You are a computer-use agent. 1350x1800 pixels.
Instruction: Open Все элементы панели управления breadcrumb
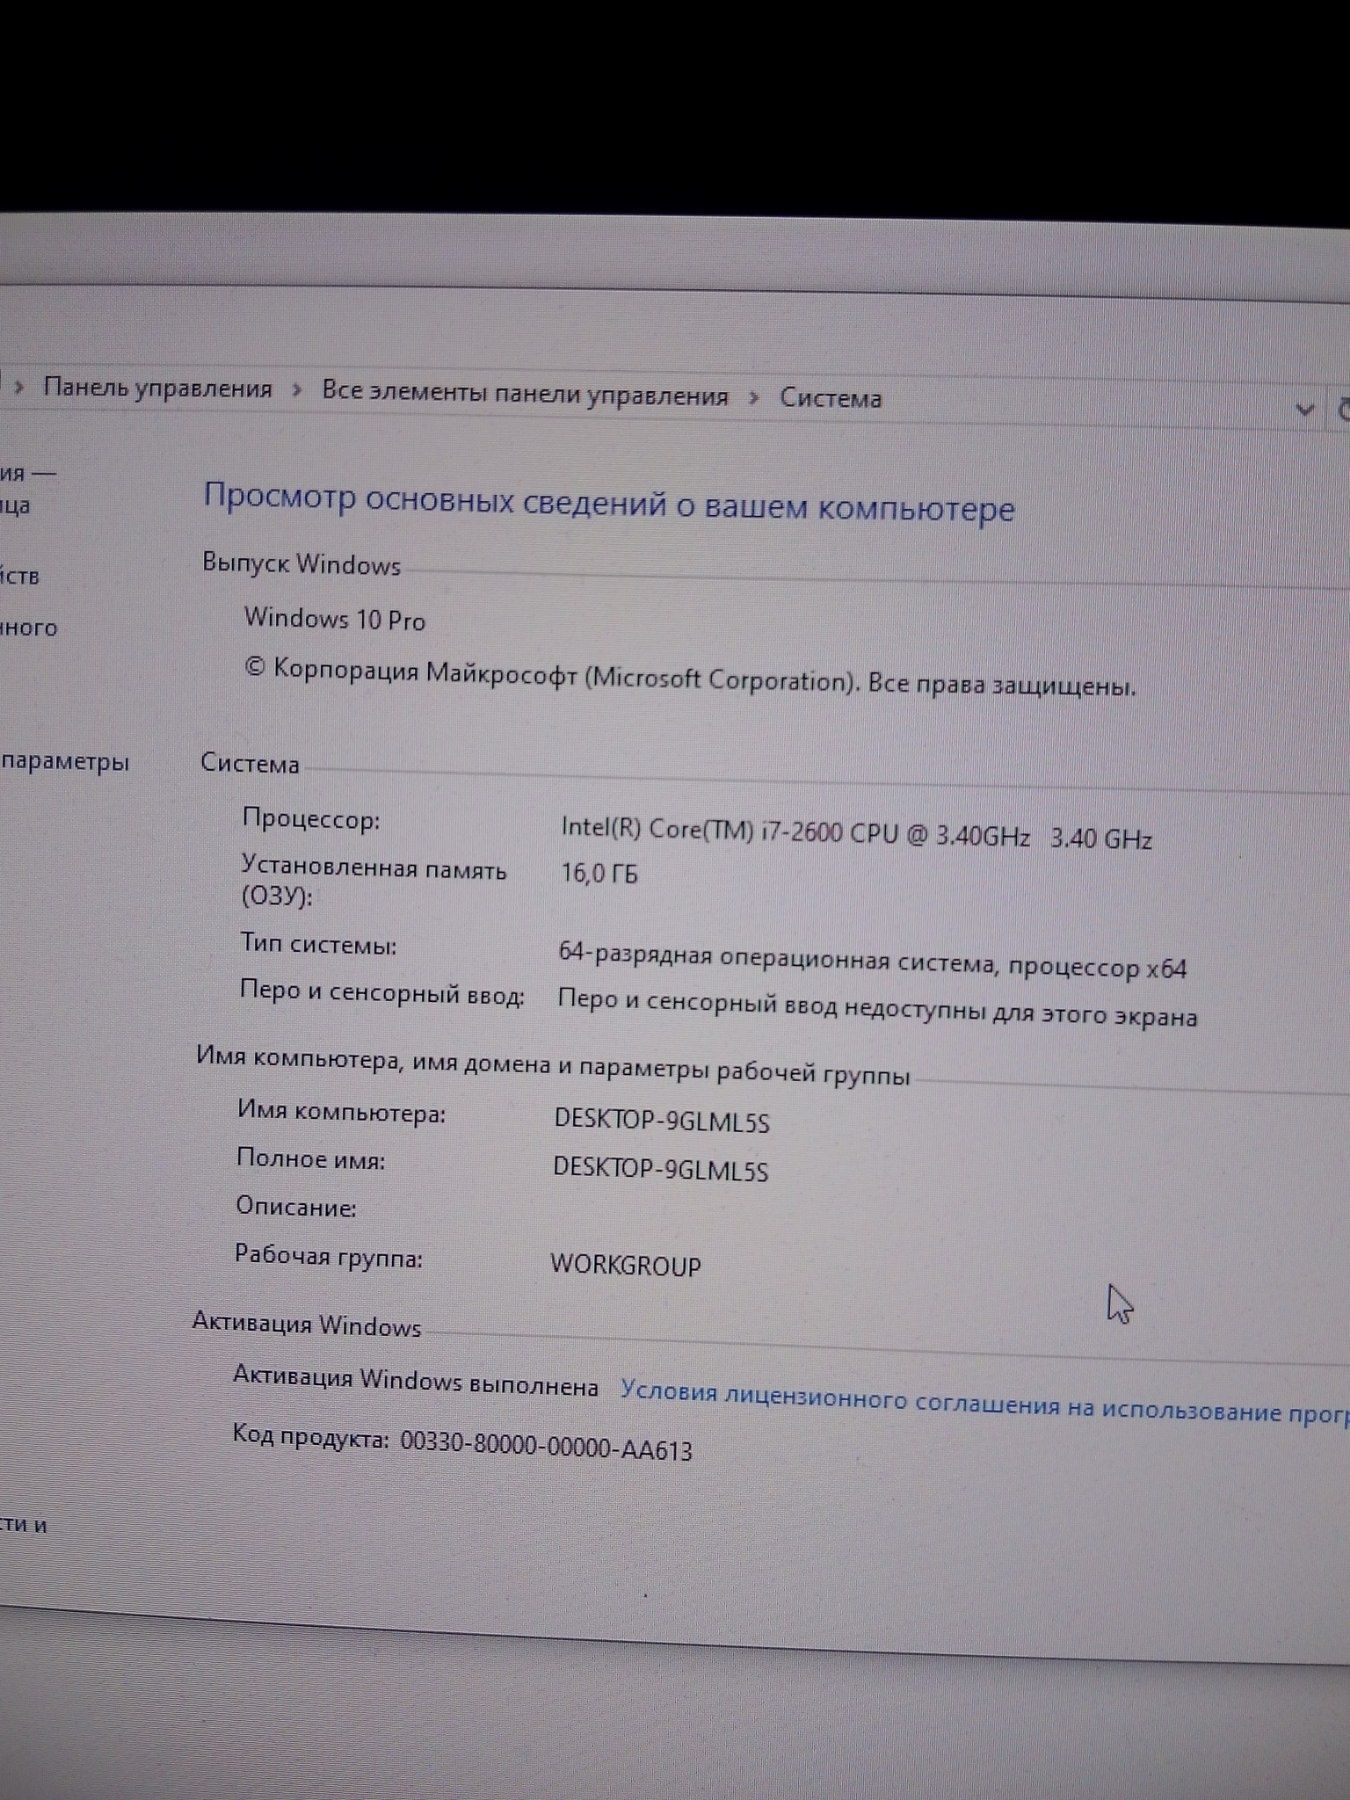[524, 394]
